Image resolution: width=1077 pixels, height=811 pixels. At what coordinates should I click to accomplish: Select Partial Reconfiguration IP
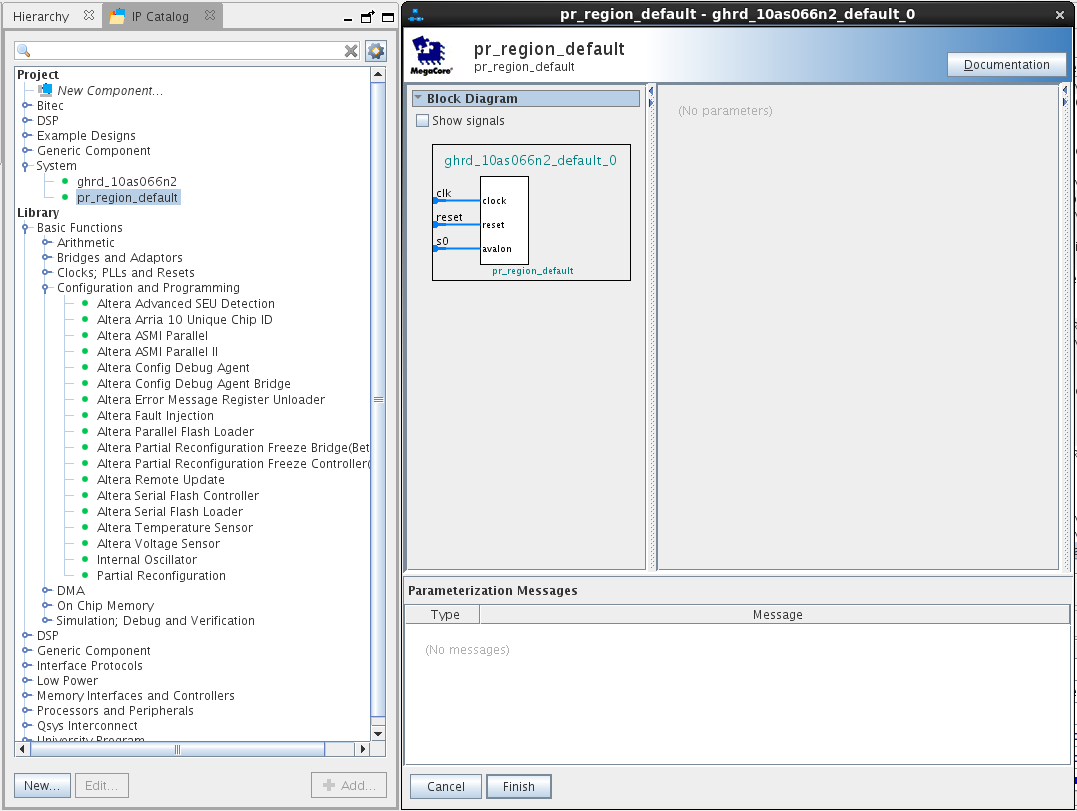(161, 575)
